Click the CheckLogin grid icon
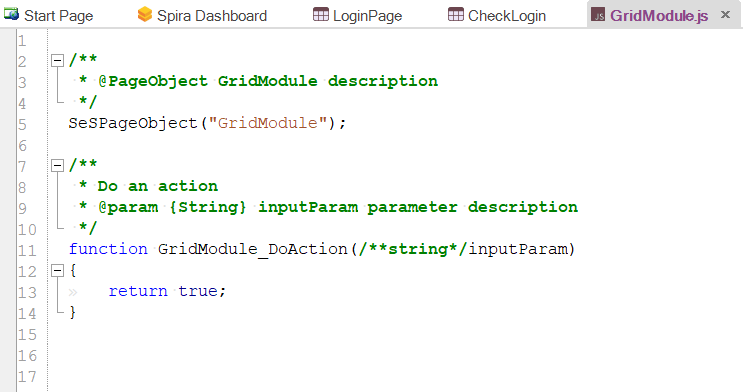The image size is (743, 392). pyautogui.click(x=456, y=15)
